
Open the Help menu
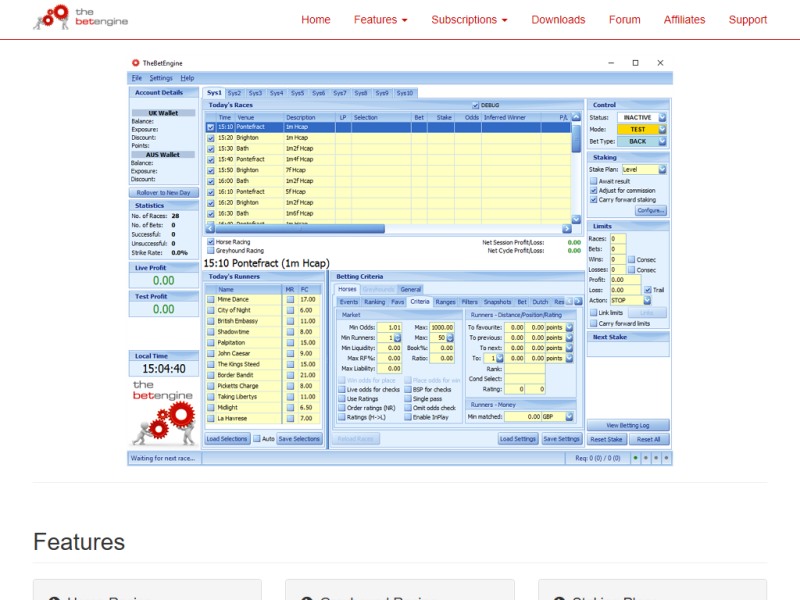tap(187, 78)
